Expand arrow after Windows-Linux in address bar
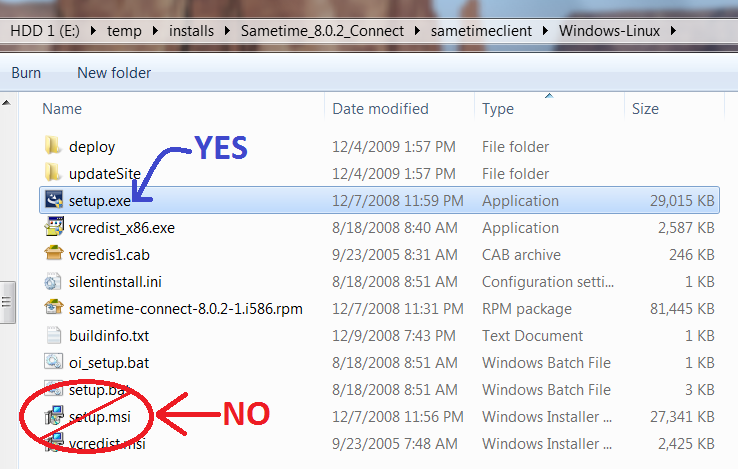The height and width of the screenshot is (469, 738). click(673, 31)
